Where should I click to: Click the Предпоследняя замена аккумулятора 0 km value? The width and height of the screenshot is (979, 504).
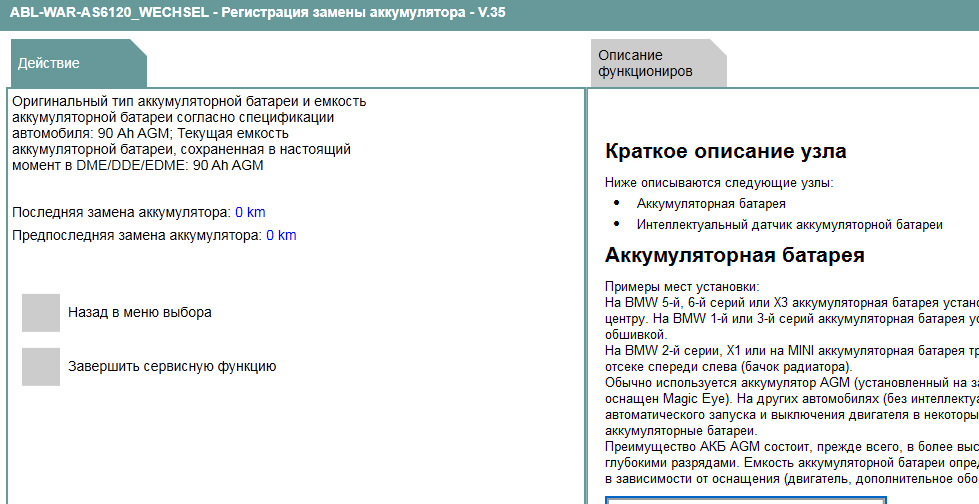(x=282, y=235)
